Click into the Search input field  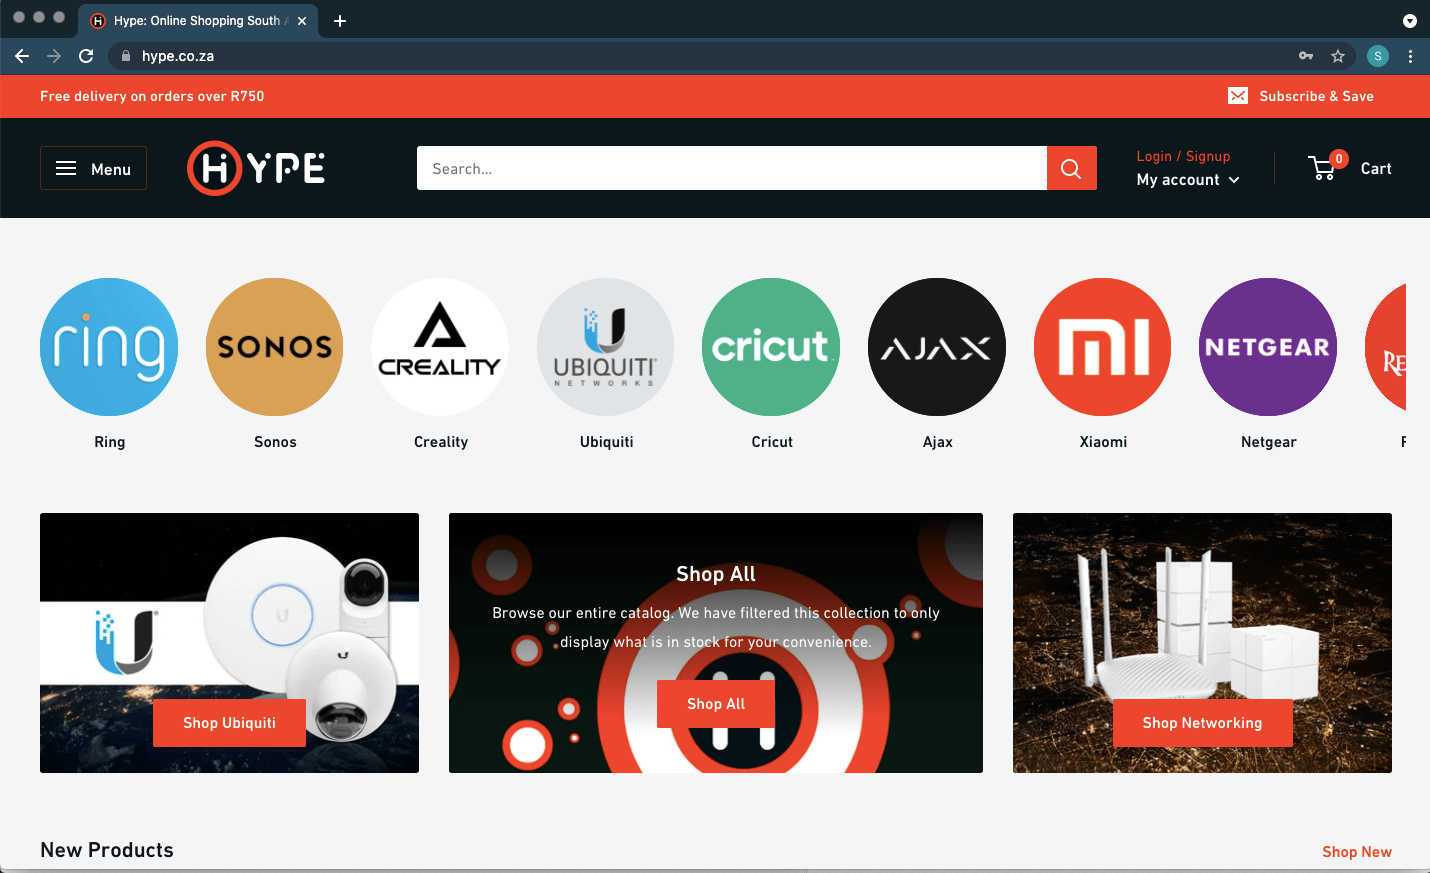coord(731,169)
